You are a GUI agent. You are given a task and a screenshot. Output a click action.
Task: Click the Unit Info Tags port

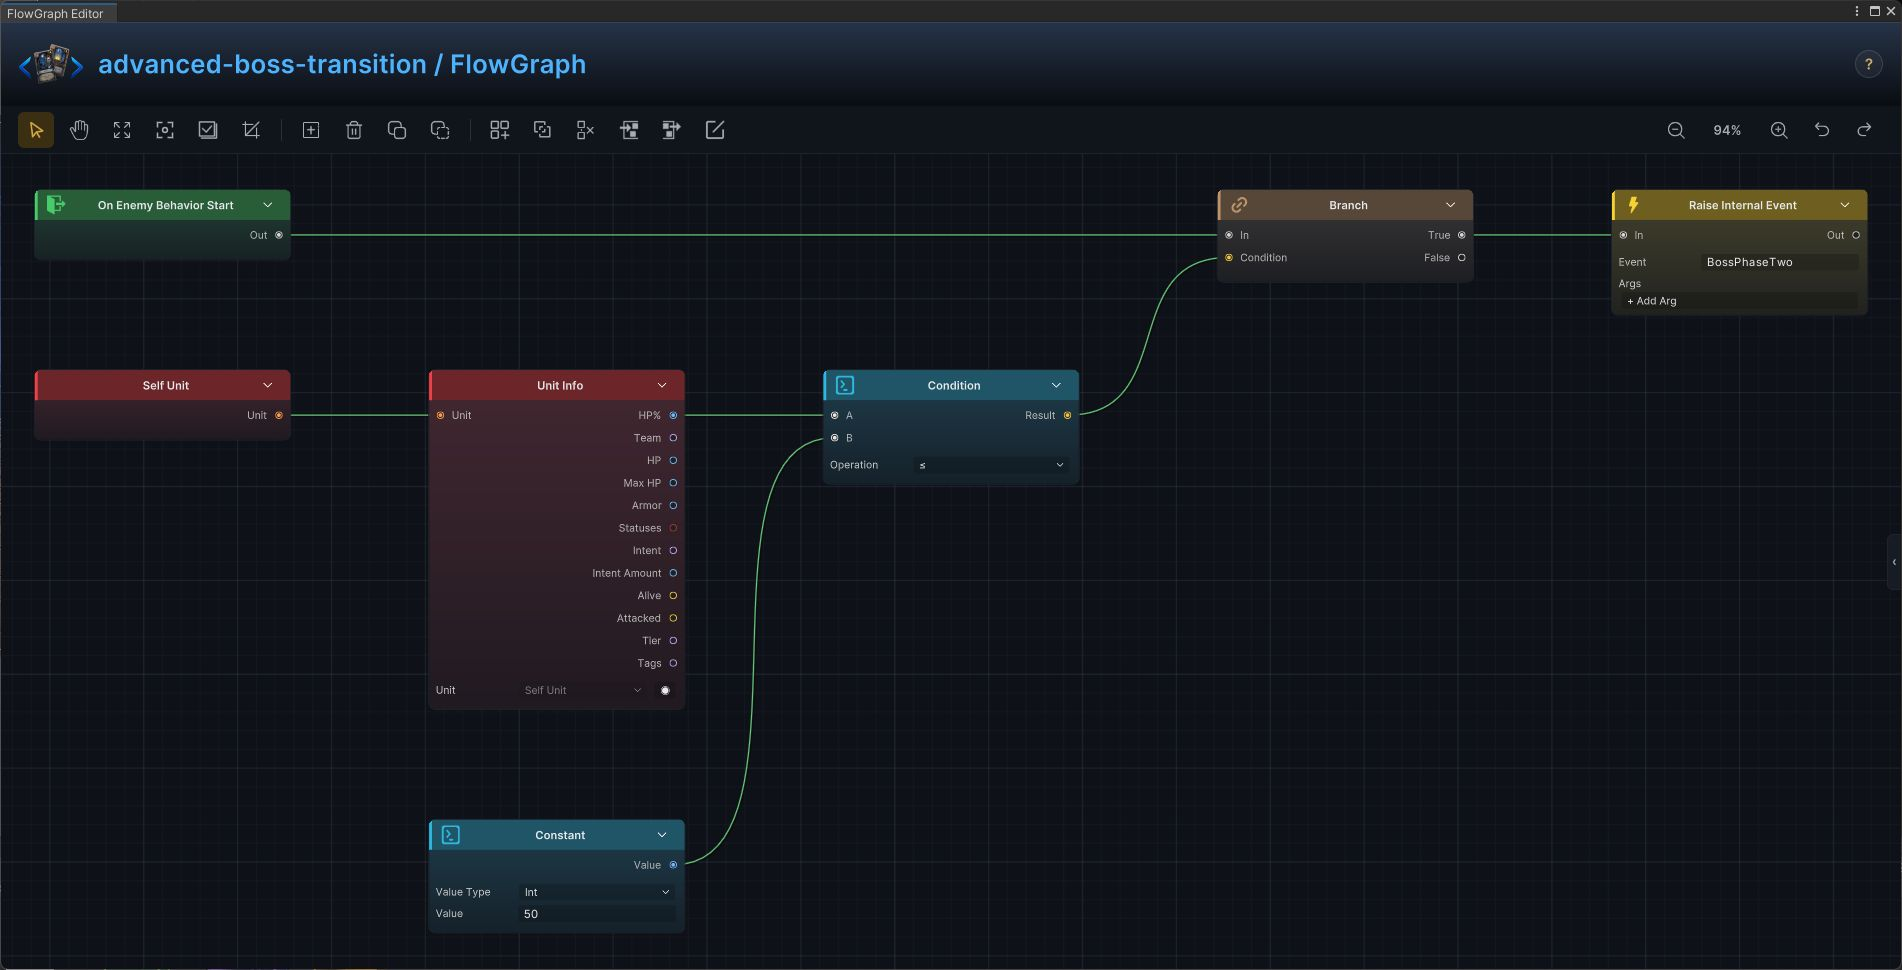673,663
